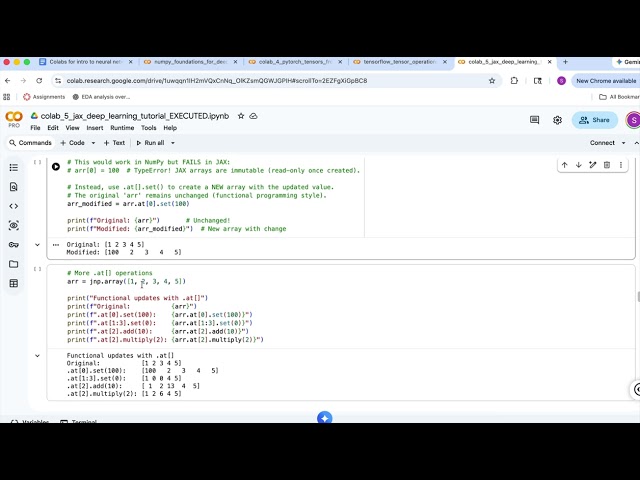Open Connect options dropdown arrow
This screenshot has width=640, height=480.
coord(623,143)
